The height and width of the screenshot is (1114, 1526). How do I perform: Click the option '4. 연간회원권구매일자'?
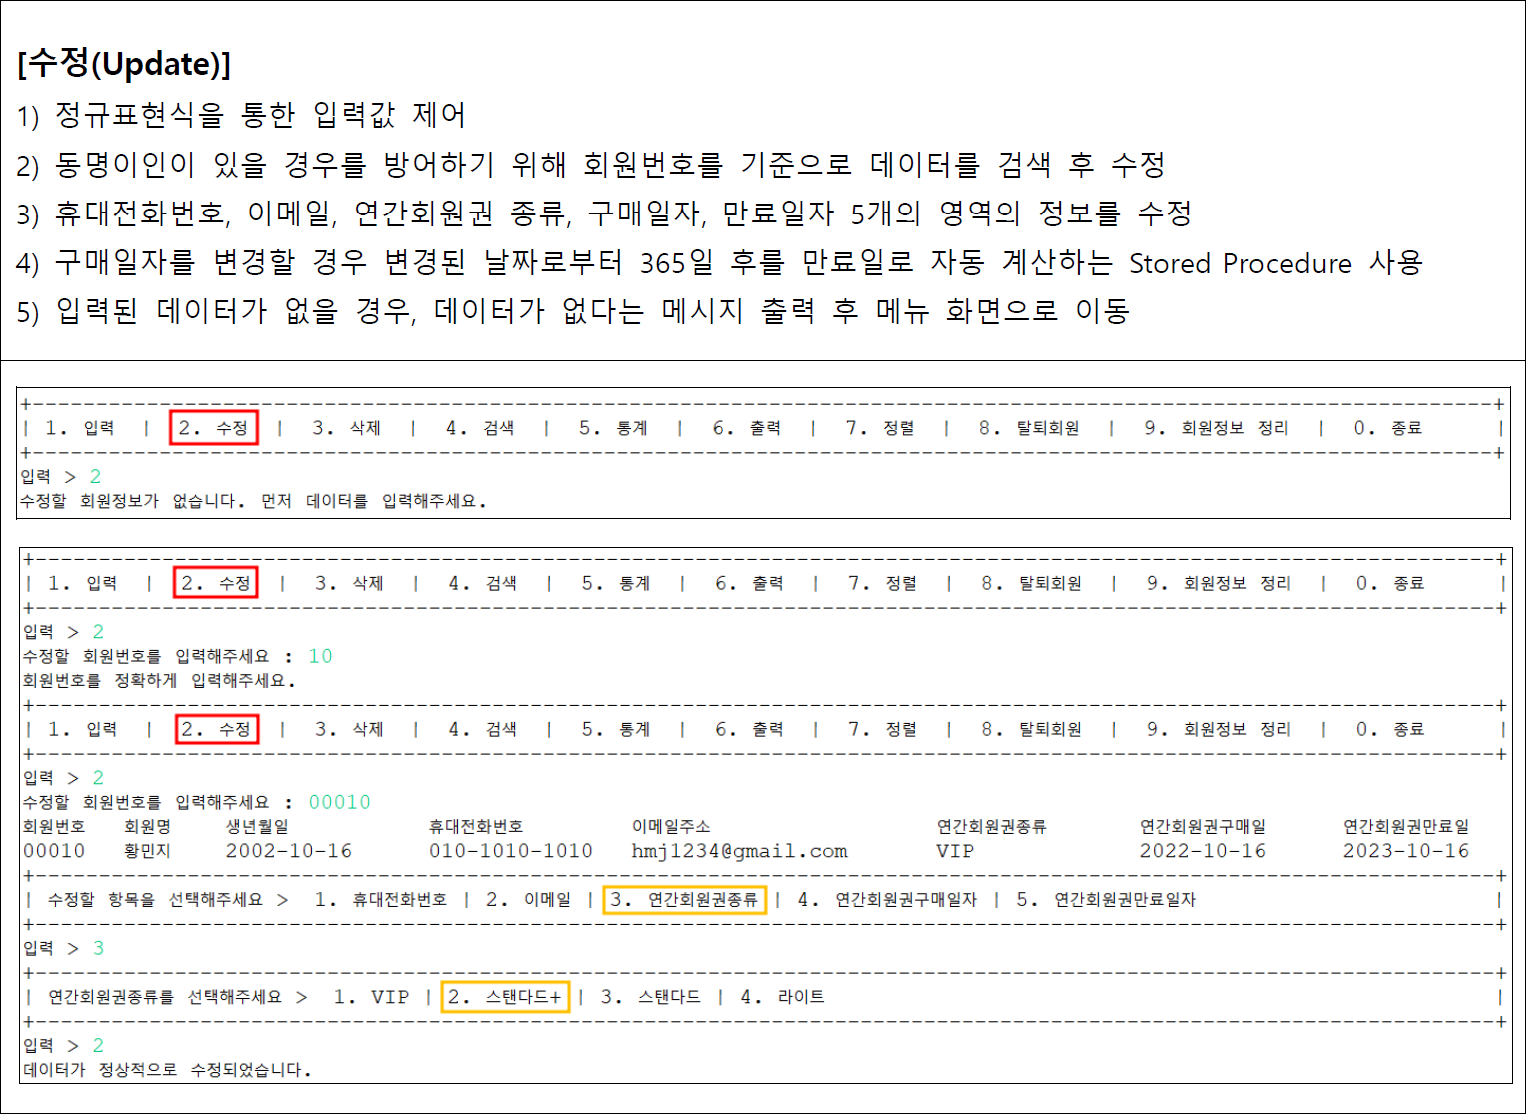[x=887, y=899]
